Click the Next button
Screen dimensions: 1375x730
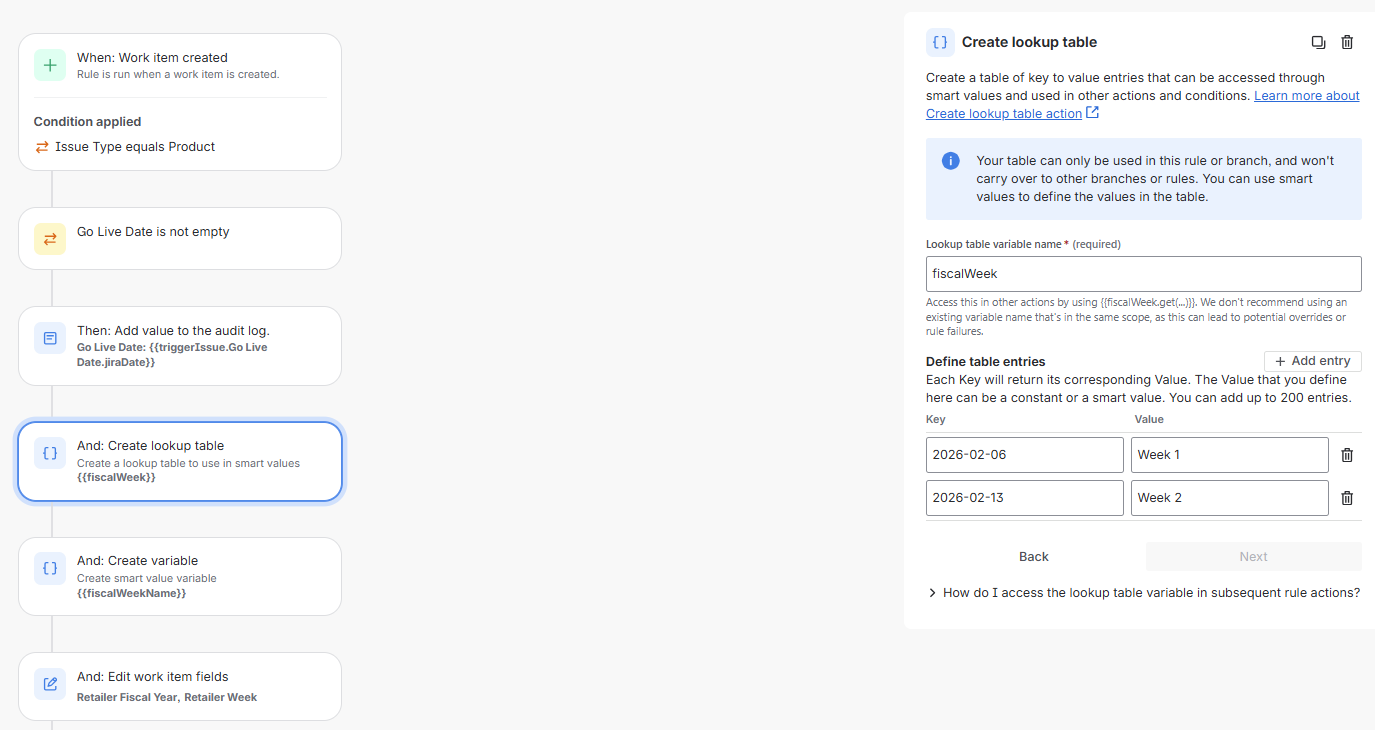point(1253,557)
